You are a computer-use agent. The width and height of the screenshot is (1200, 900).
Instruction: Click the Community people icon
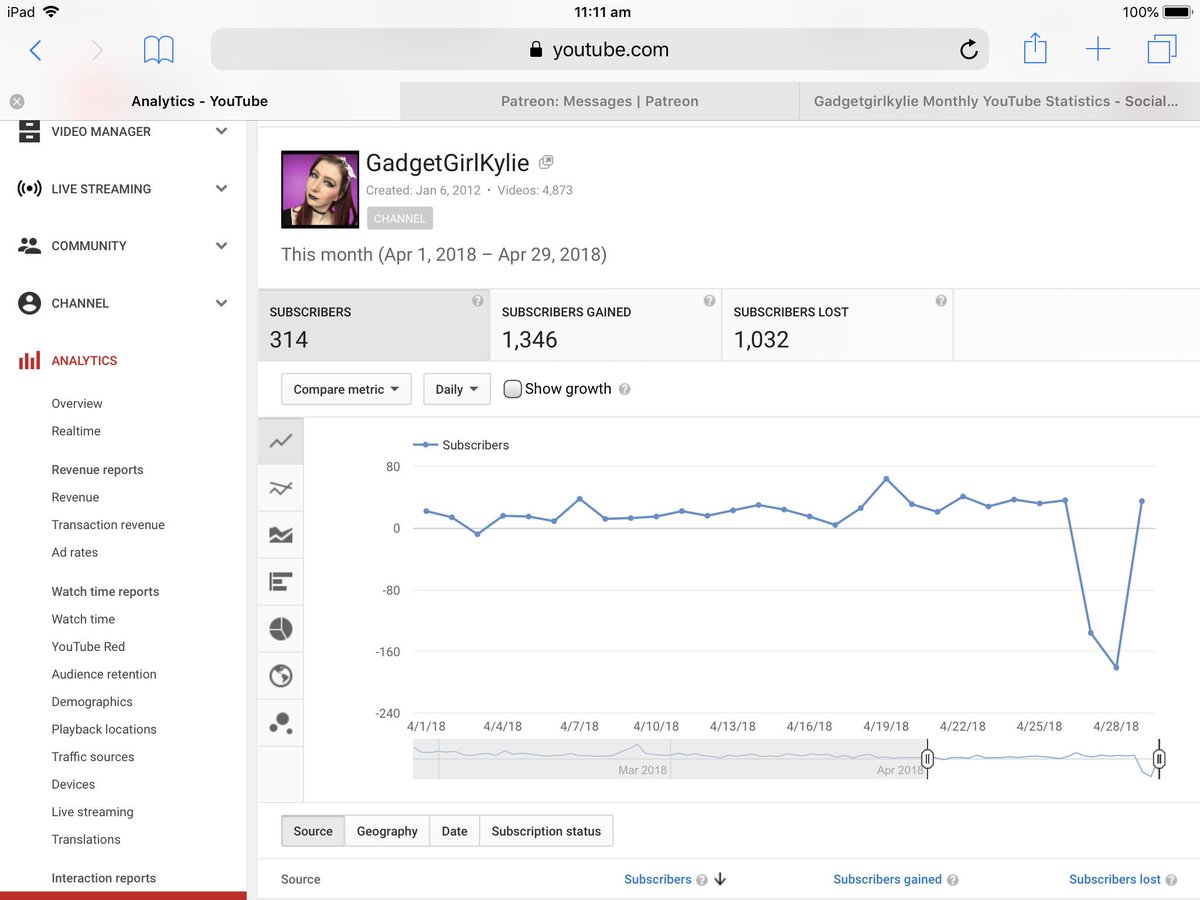(29, 246)
